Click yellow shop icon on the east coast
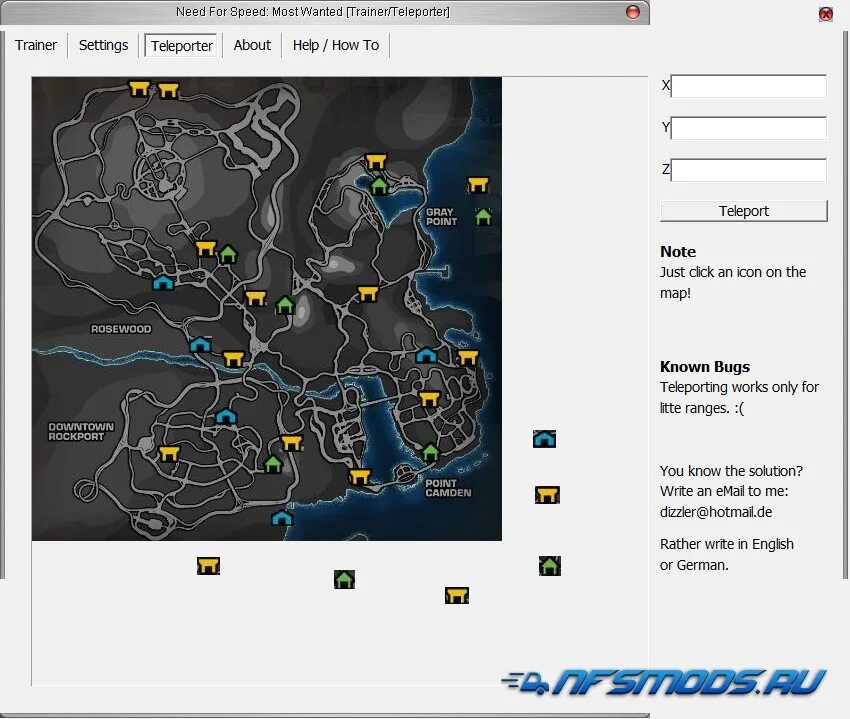Viewport: 850px width, 719px height. tap(468, 357)
